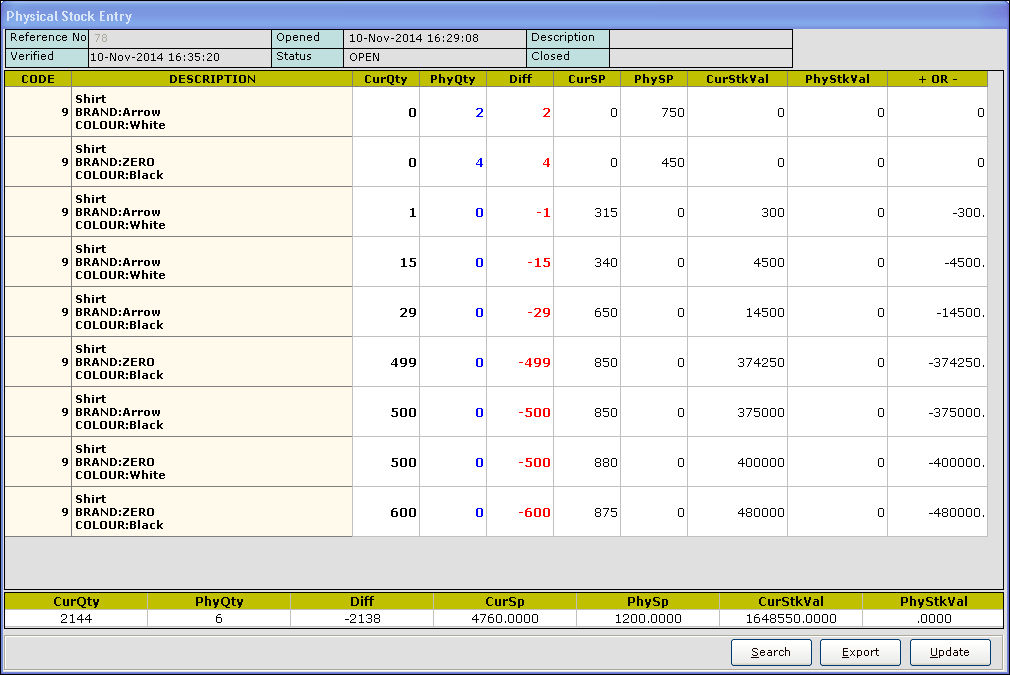Click the DESCRIPTION column header
This screenshot has height=675, width=1010.
coord(212,79)
